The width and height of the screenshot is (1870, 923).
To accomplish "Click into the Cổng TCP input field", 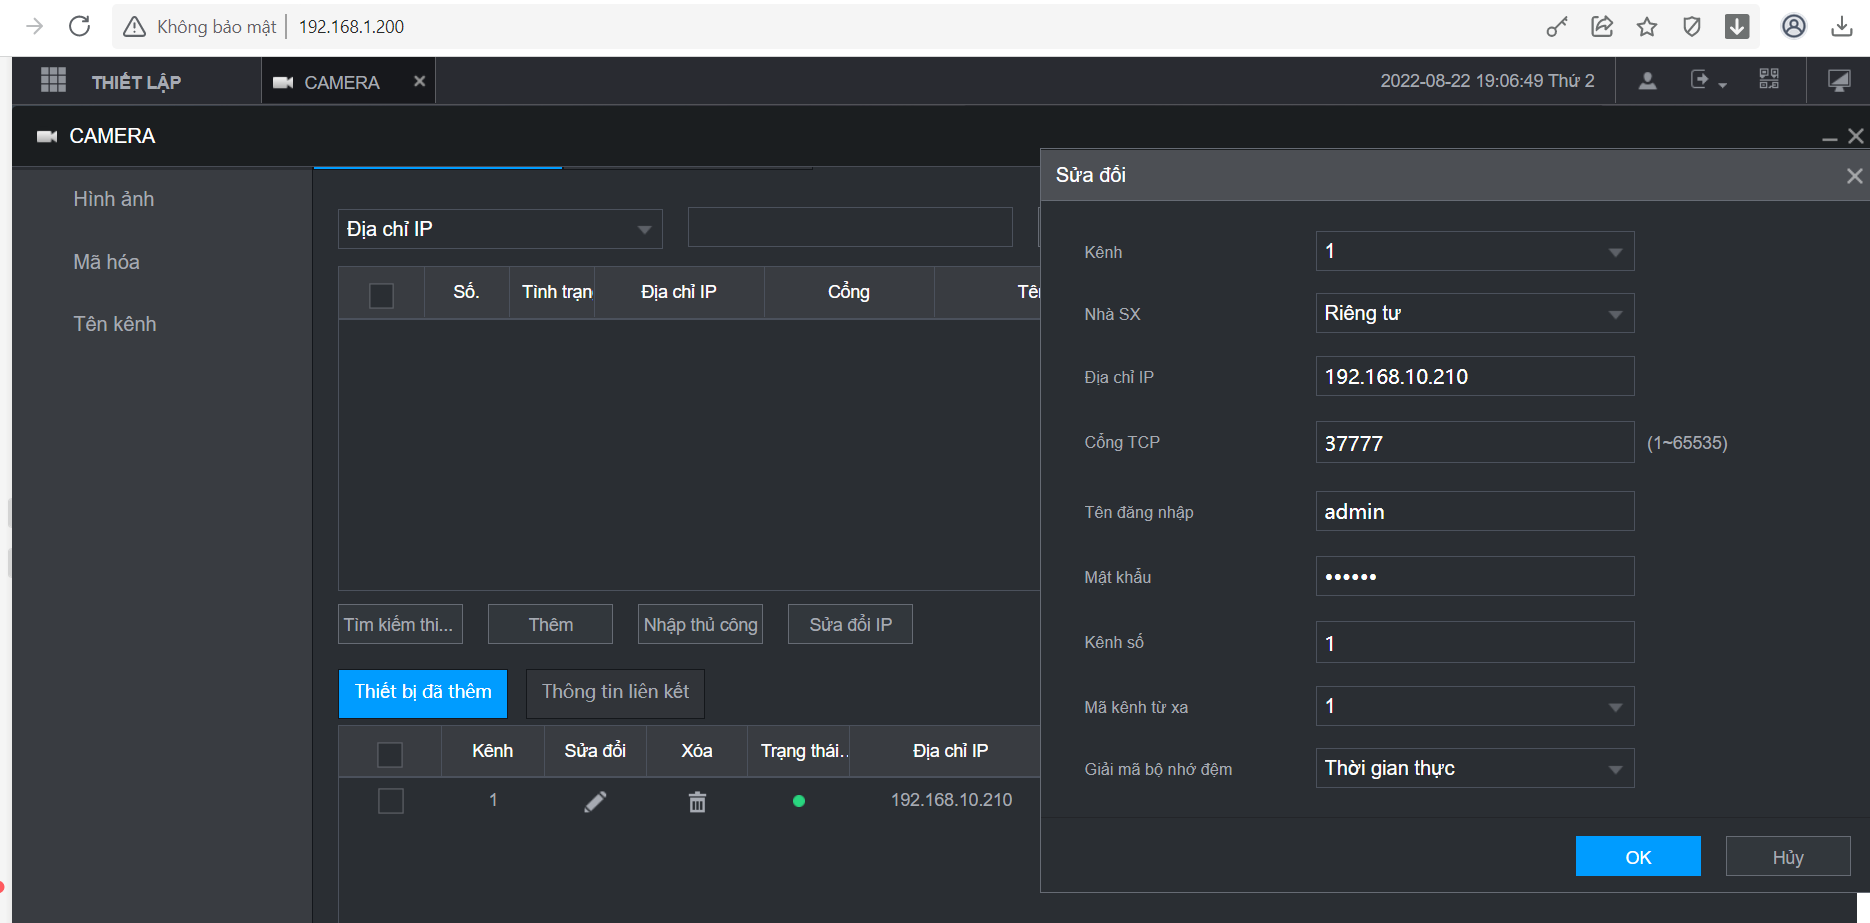I will (x=1474, y=443).
